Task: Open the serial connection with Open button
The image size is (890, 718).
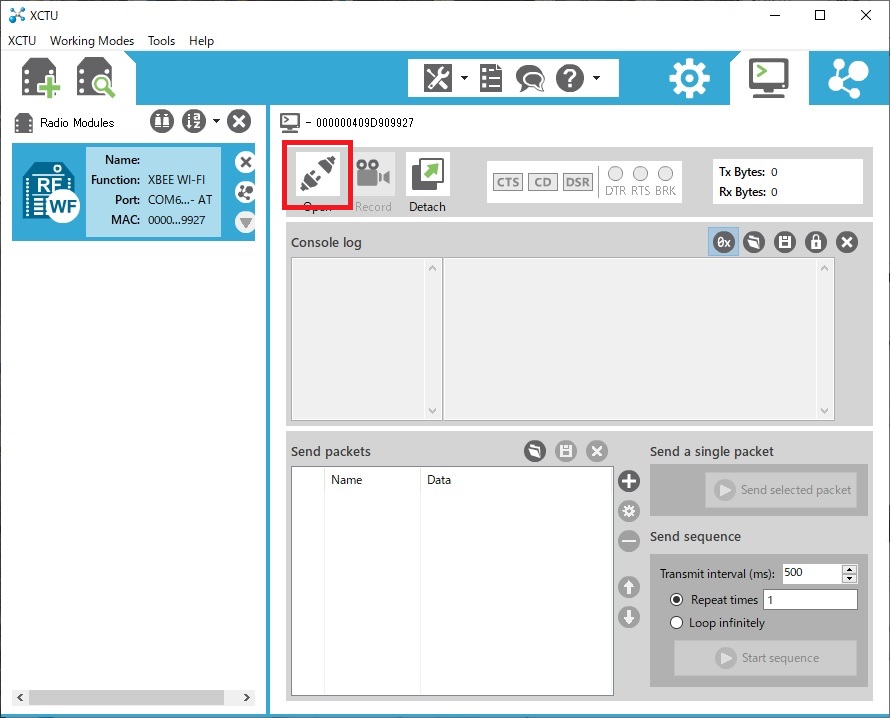Action: [318, 174]
